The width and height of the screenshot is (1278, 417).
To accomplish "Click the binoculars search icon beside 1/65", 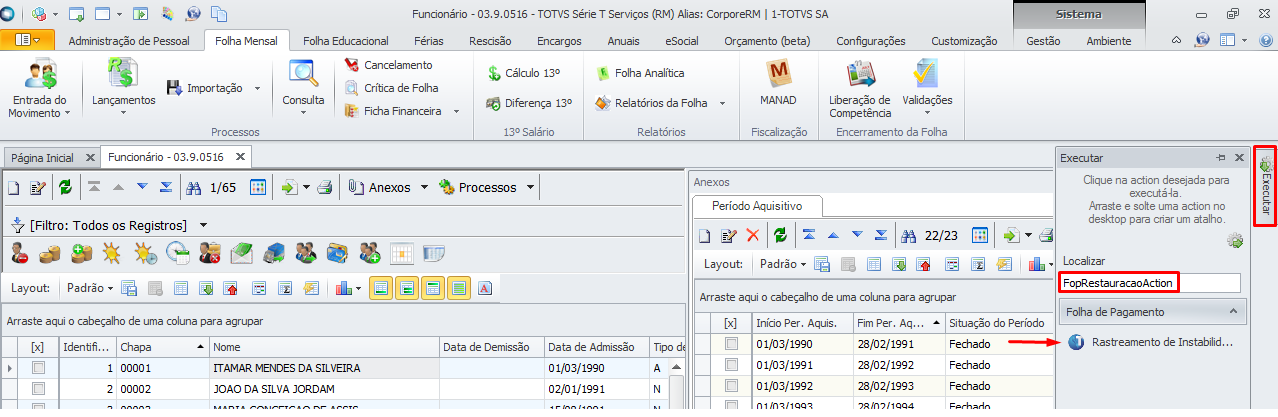I will (195, 187).
